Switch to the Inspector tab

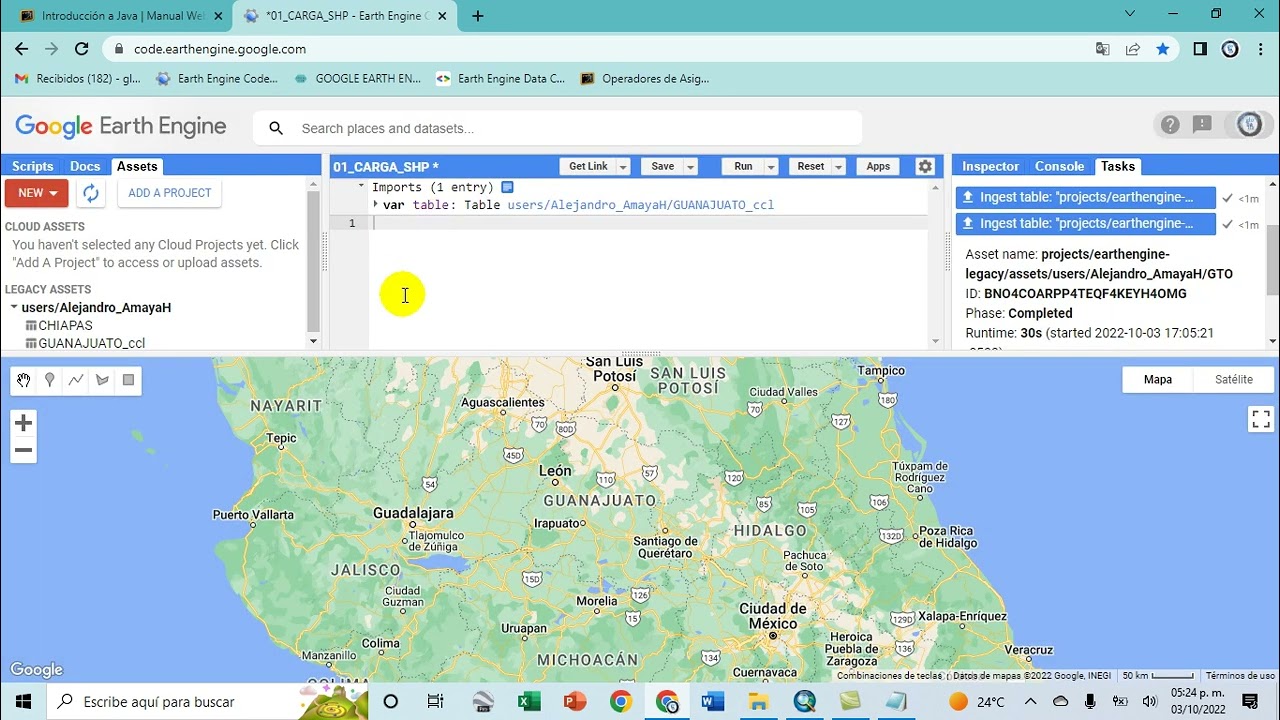(990, 166)
